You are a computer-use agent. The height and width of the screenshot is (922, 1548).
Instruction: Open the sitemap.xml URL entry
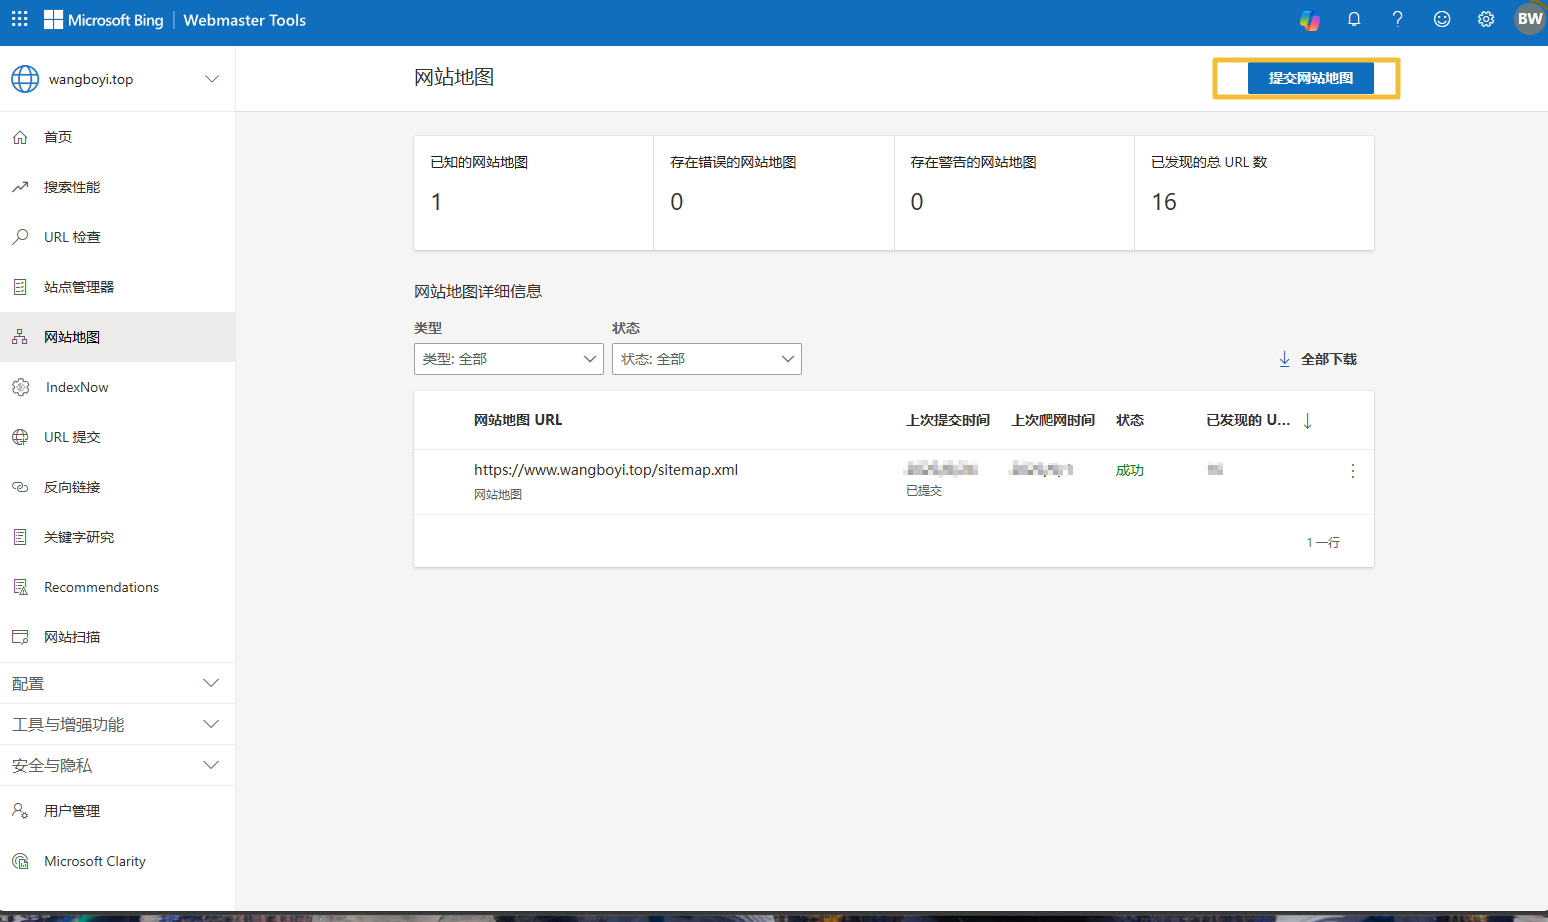point(605,470)
